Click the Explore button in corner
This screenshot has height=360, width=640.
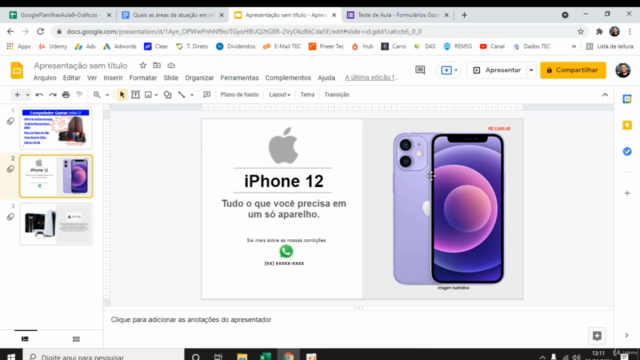pos(597,336)
